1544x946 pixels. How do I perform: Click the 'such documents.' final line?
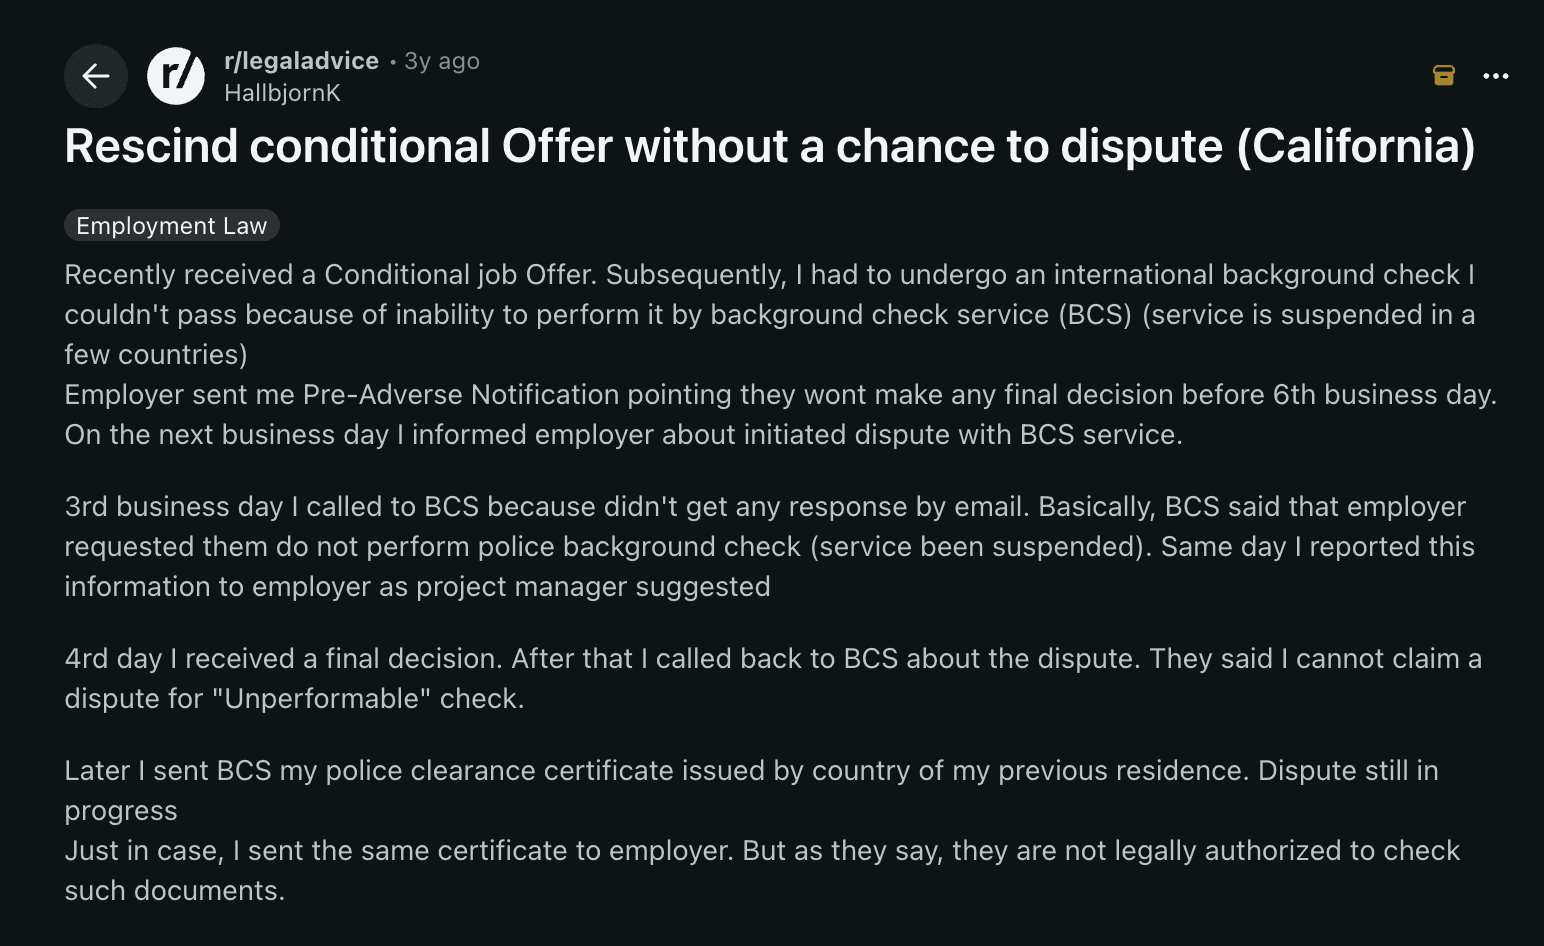pos(175,890)
